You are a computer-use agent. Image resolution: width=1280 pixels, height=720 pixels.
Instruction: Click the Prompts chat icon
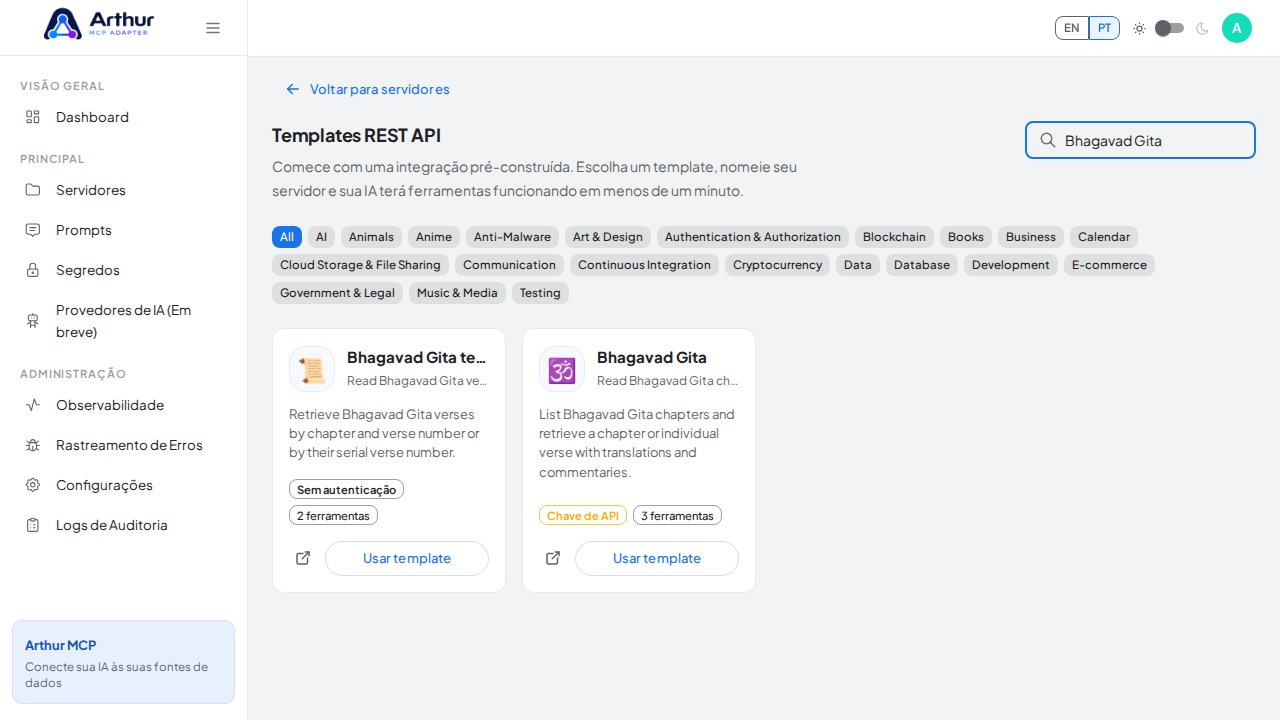(x=33, y=230)
